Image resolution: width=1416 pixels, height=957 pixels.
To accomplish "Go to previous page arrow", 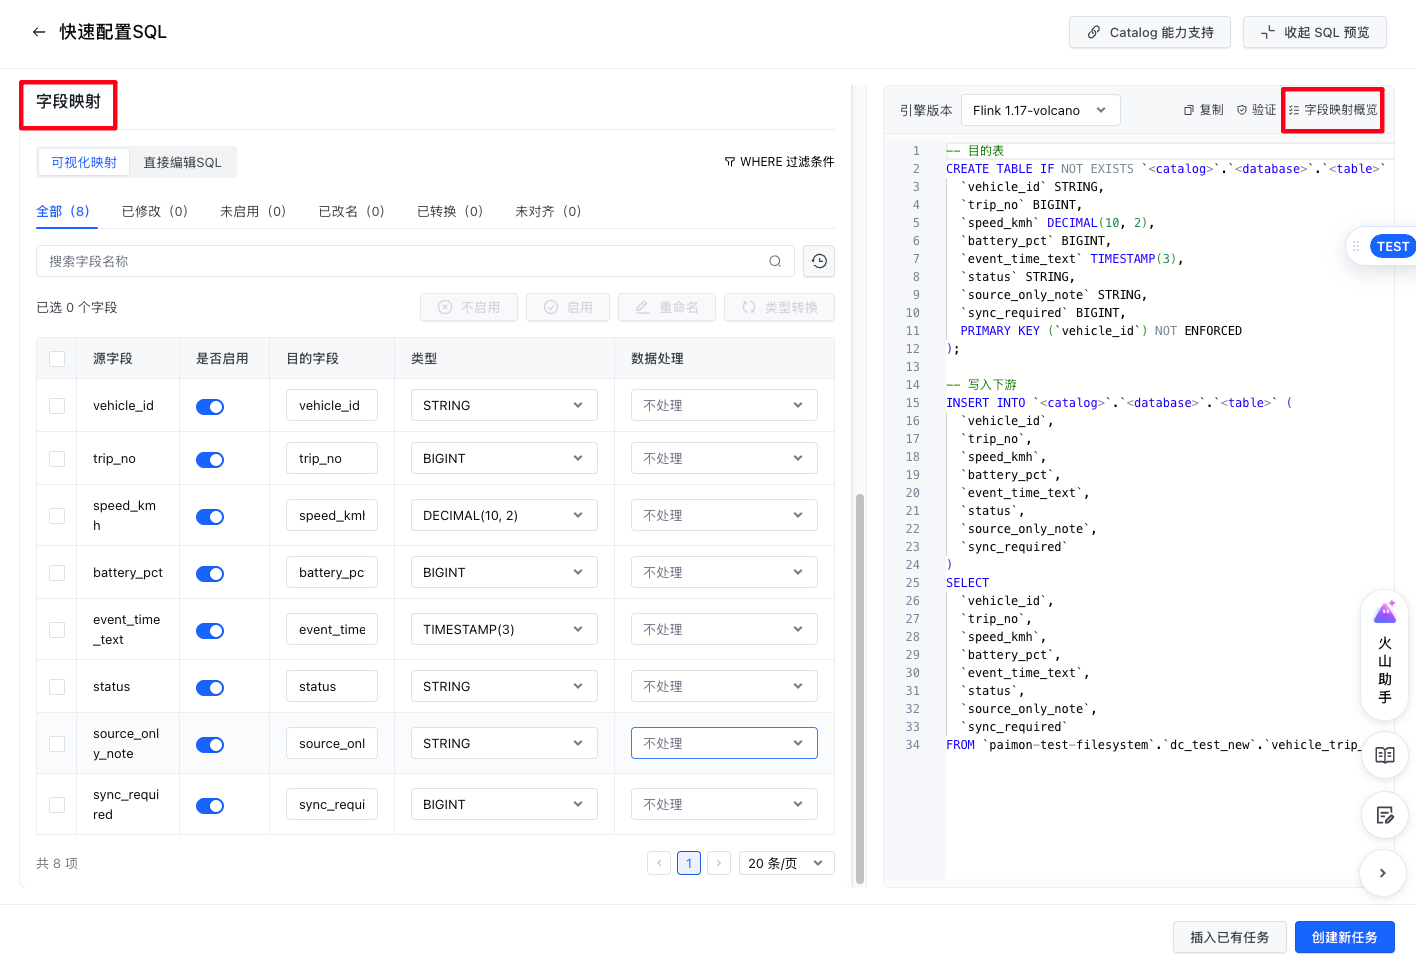I will (659, 863).
